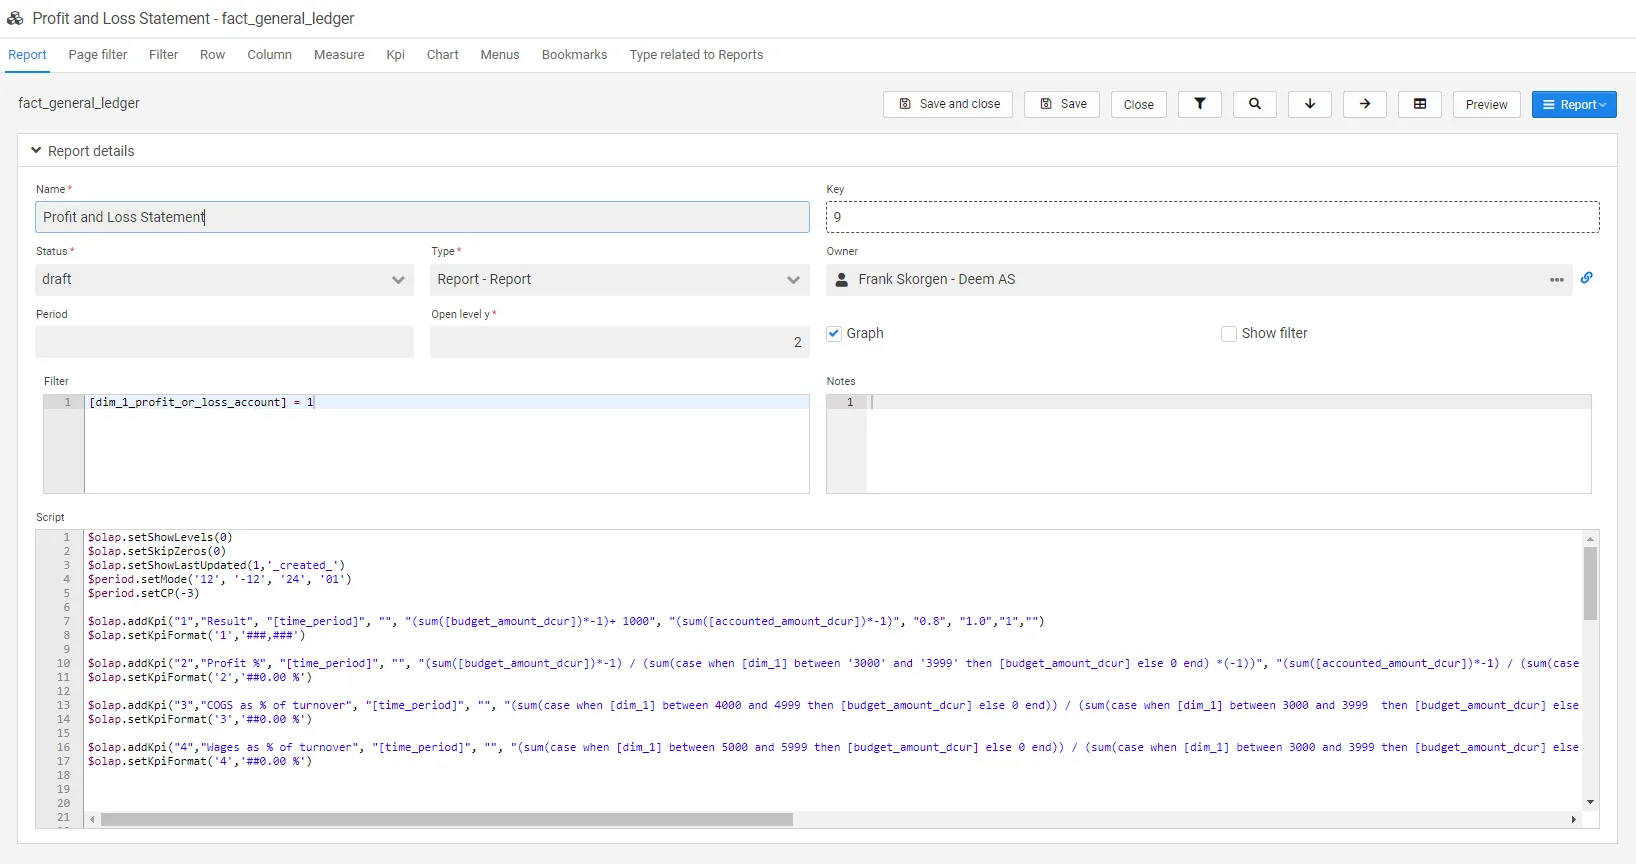Click the three-dots icon in Owner field
The image size is (1636, 864).
pyautogui.click(x=1556, y=280)
